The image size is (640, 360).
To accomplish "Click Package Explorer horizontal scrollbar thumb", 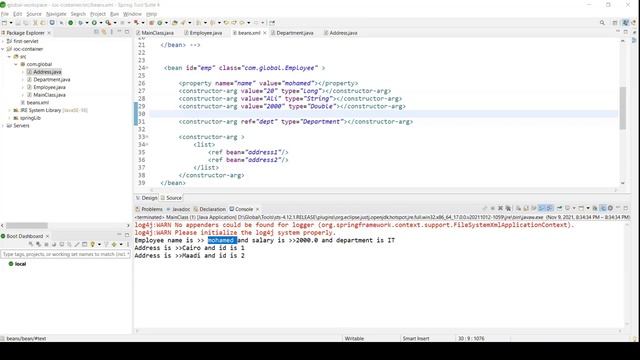I will [27, 225].
